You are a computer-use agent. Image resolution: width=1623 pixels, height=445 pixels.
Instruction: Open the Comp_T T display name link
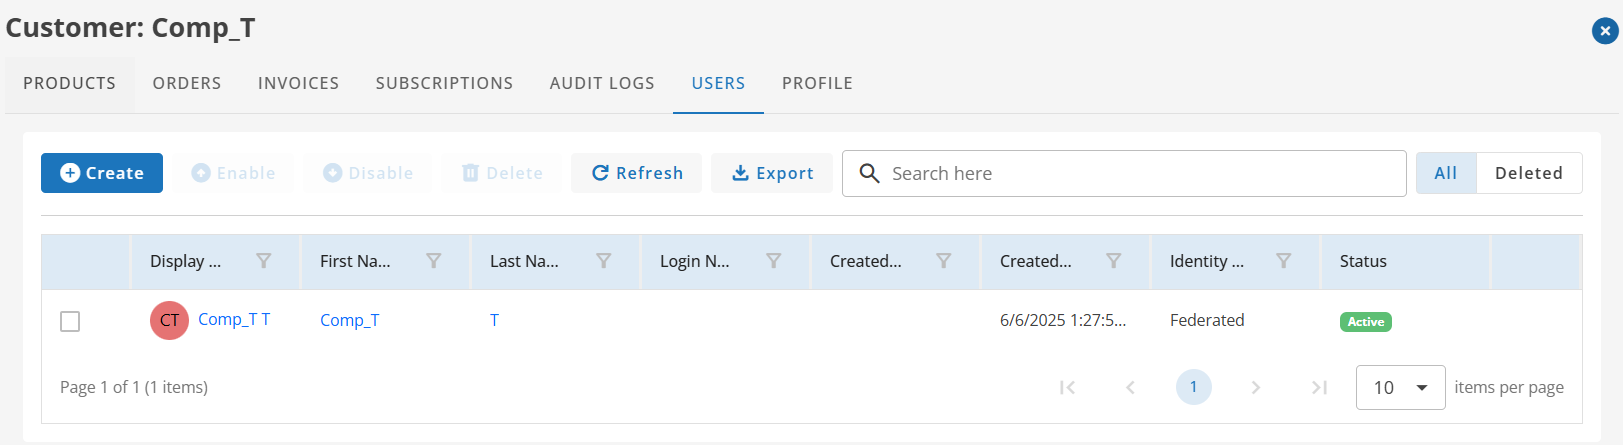(x=234, y=319)
